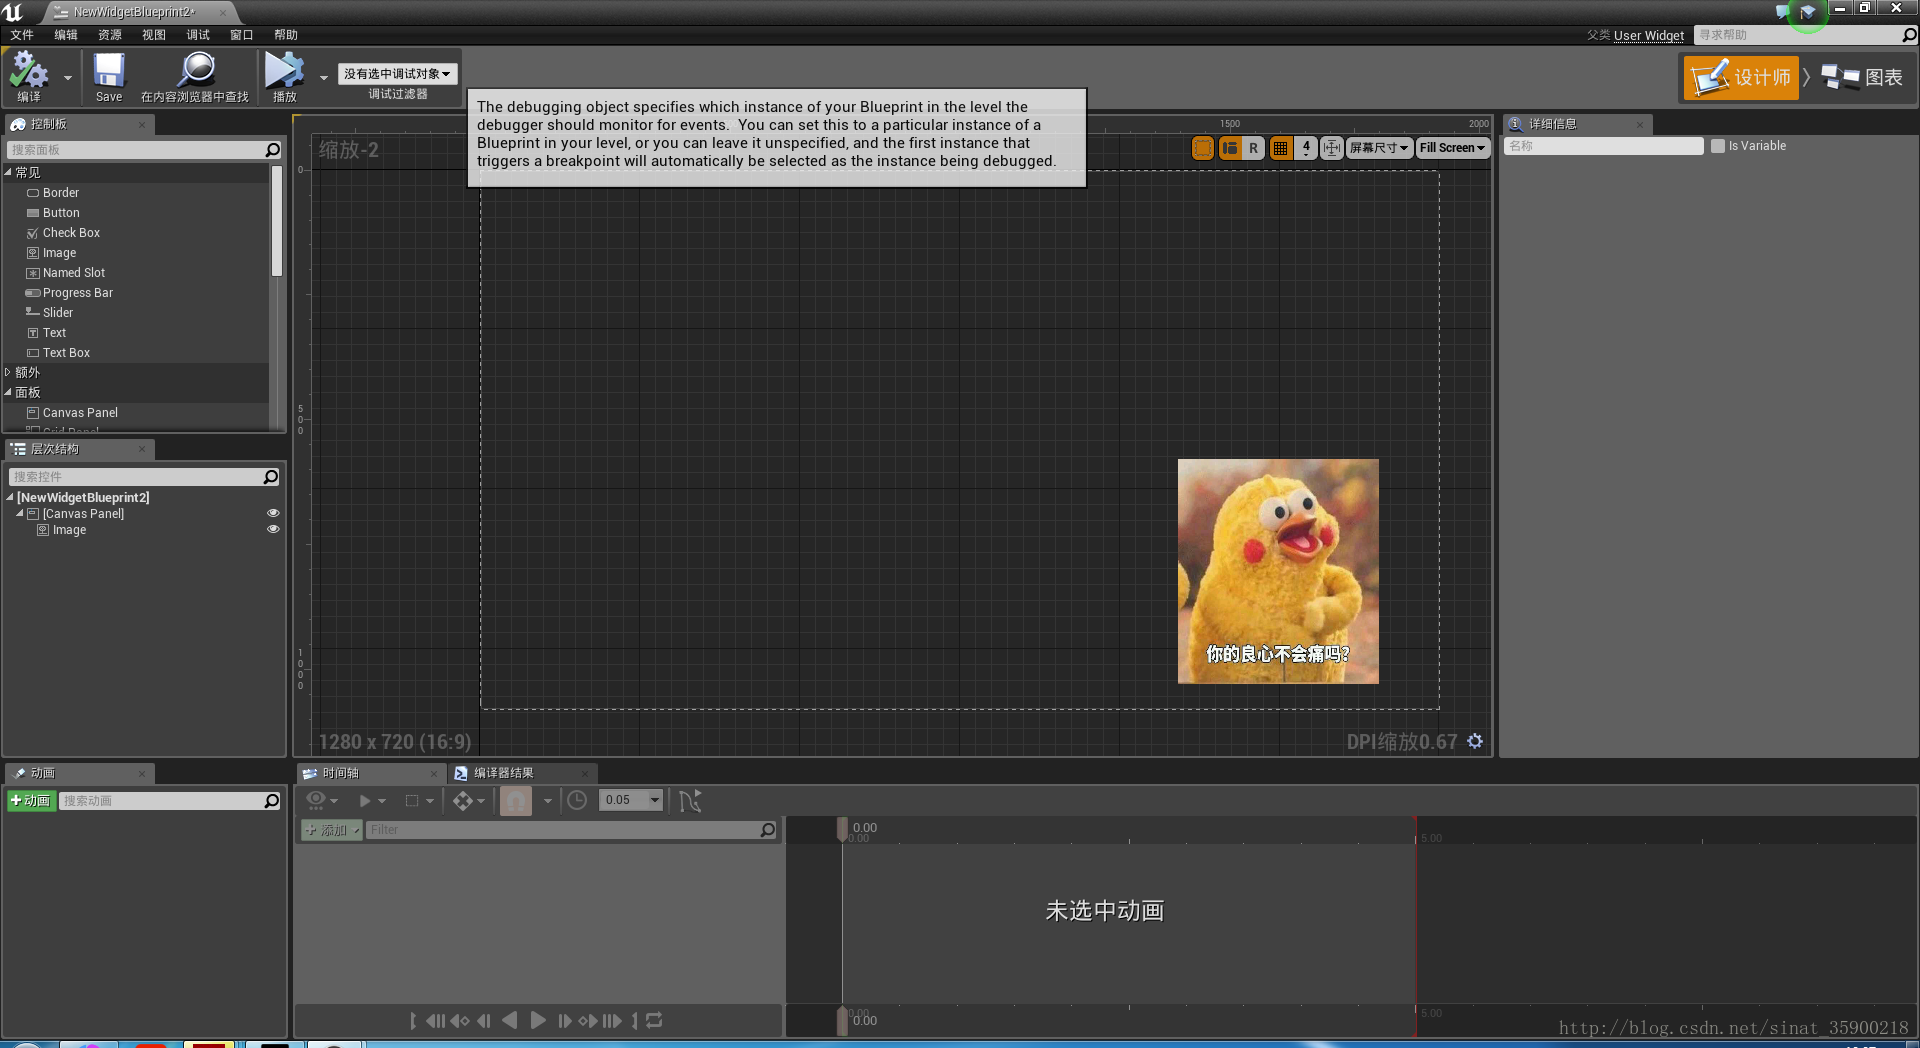Open the 视图 menu
This screenshot has width=1920, height=1048.
coord(154,35)
